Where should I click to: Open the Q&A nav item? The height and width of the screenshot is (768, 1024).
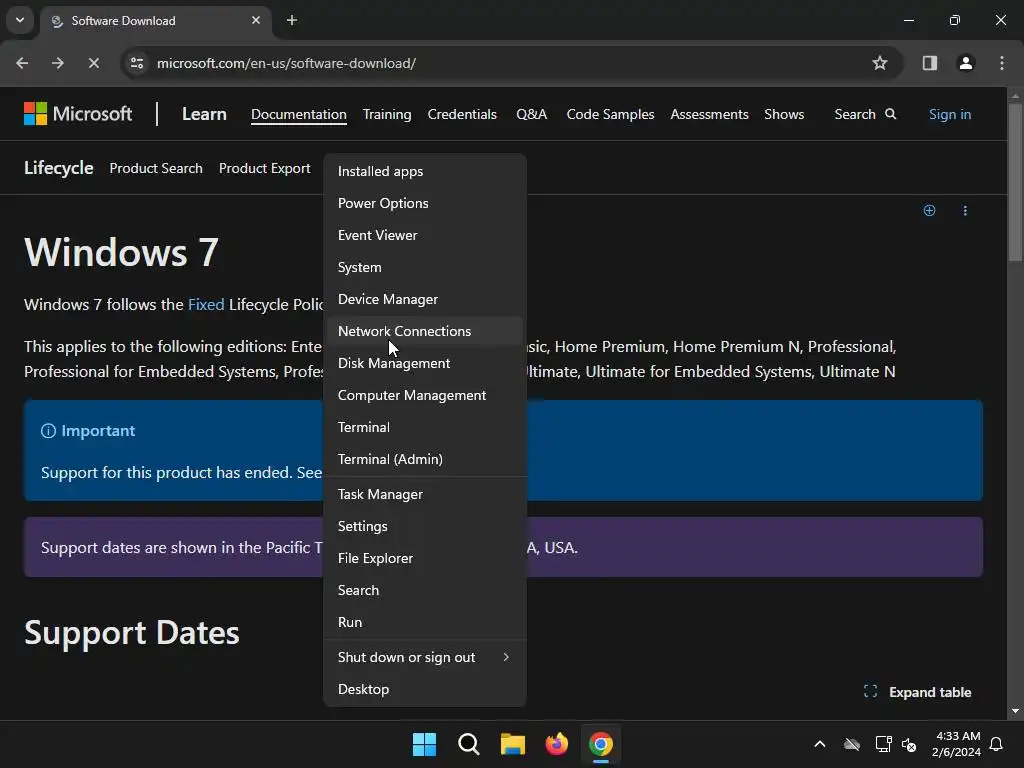click(x=531, y=114)
